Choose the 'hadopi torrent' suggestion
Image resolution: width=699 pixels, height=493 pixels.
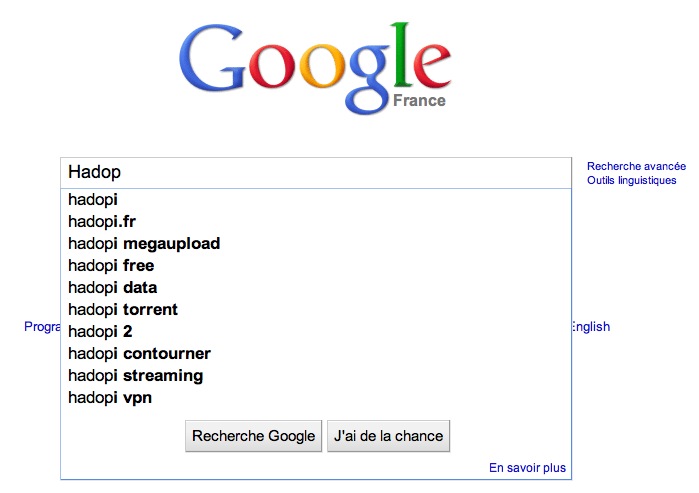[x=123, y=310]
